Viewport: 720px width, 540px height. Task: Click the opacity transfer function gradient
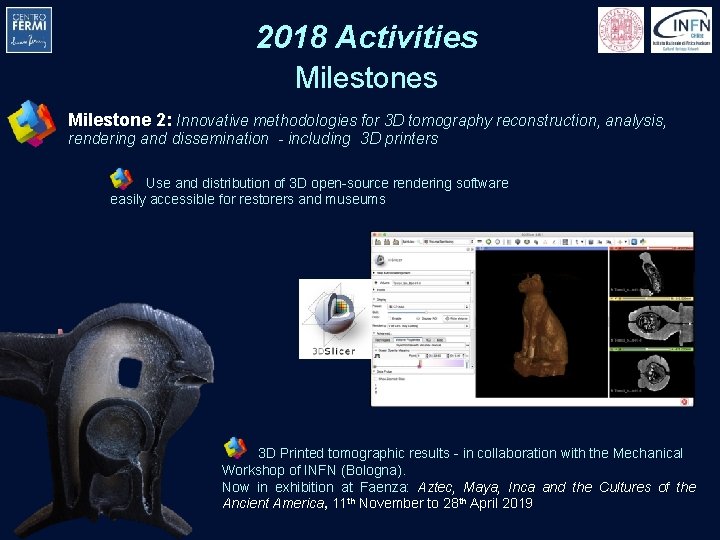click(x=441, y=363)
